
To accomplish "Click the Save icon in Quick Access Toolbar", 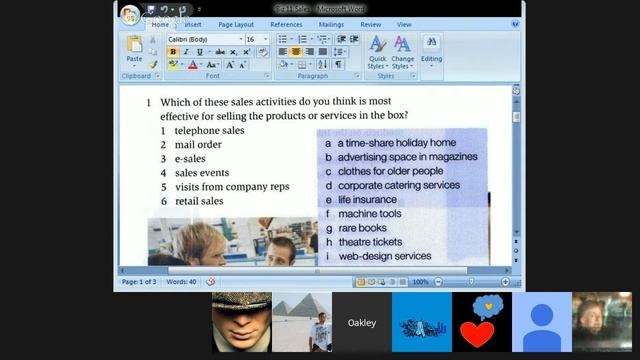I will (x=151, y=9).
